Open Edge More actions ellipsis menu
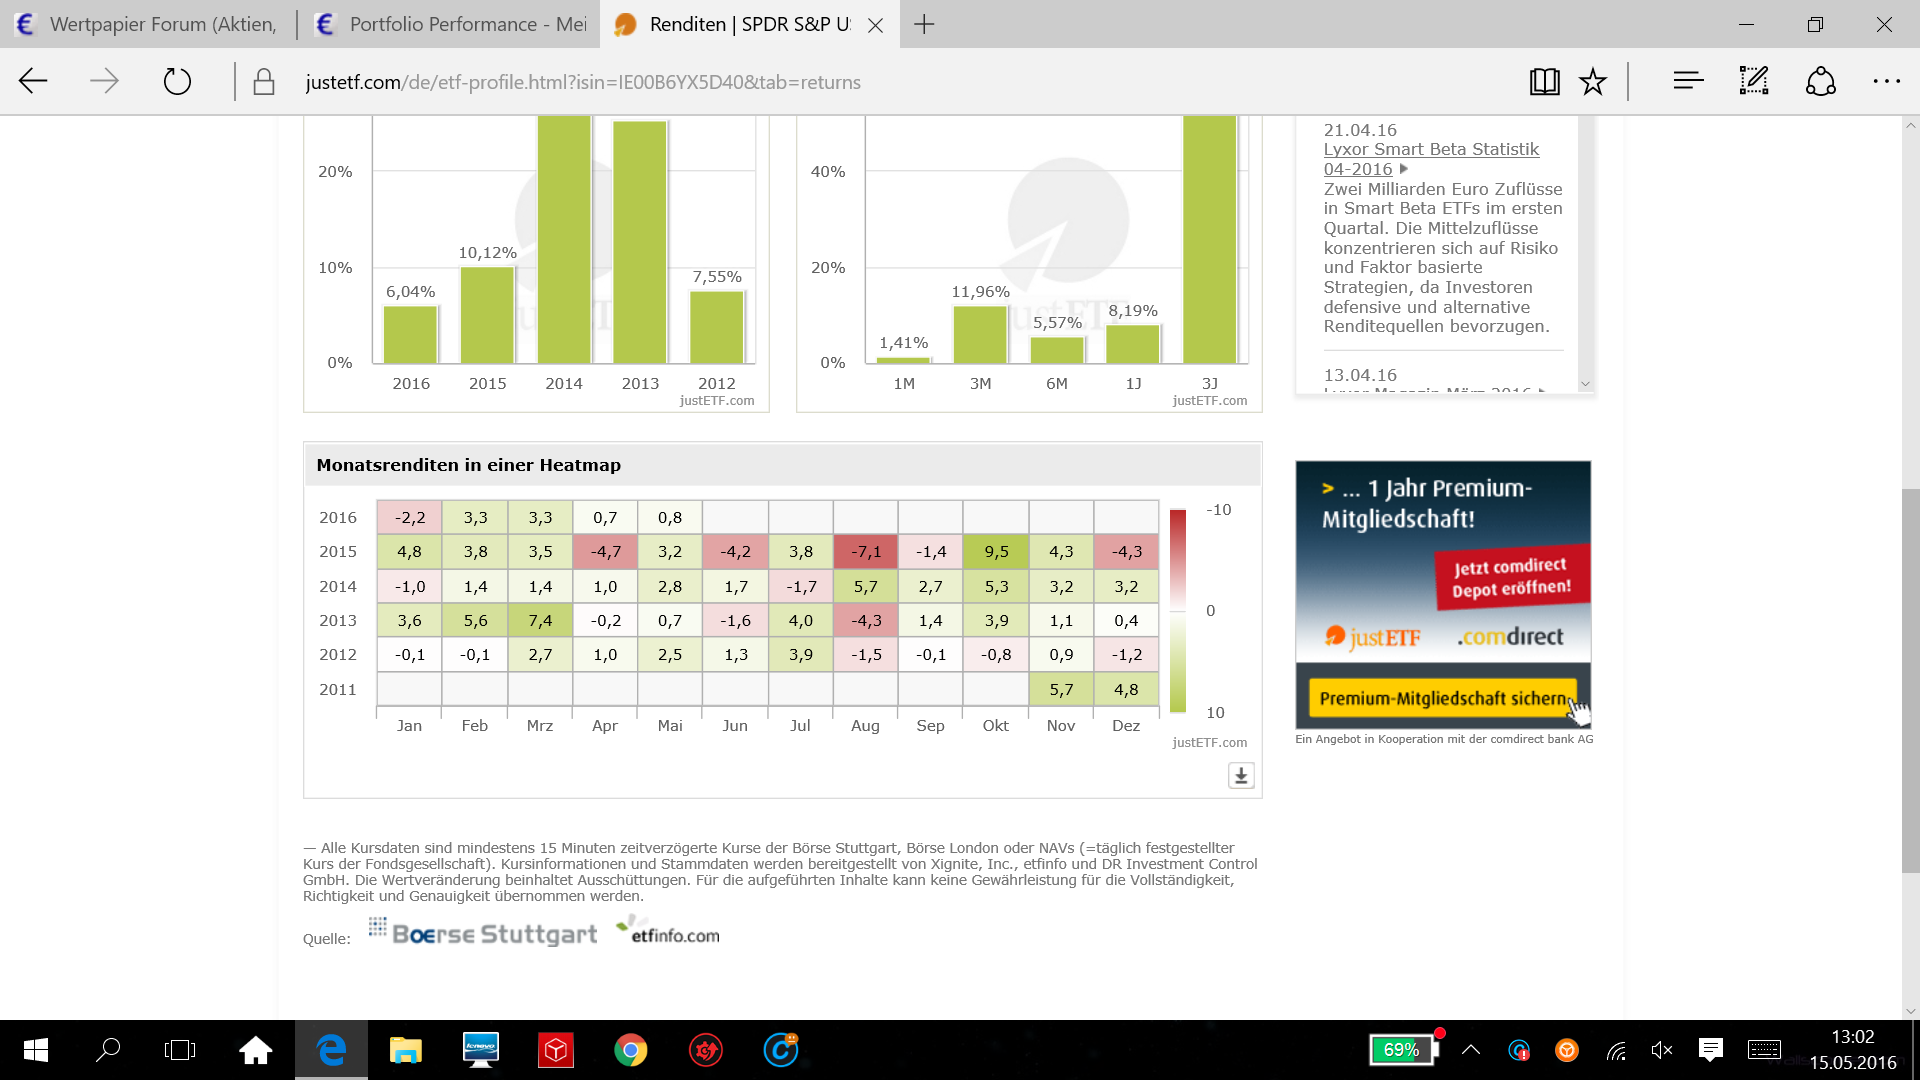The image size is (1920, 1080). pos(1886,82)
